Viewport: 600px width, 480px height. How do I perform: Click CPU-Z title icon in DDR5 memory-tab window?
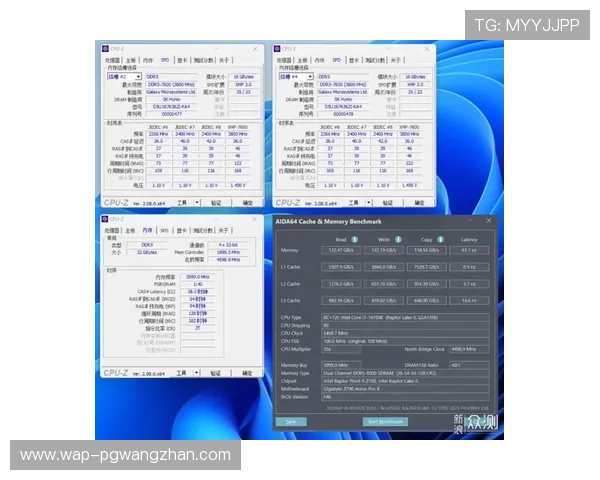(105, 219)
